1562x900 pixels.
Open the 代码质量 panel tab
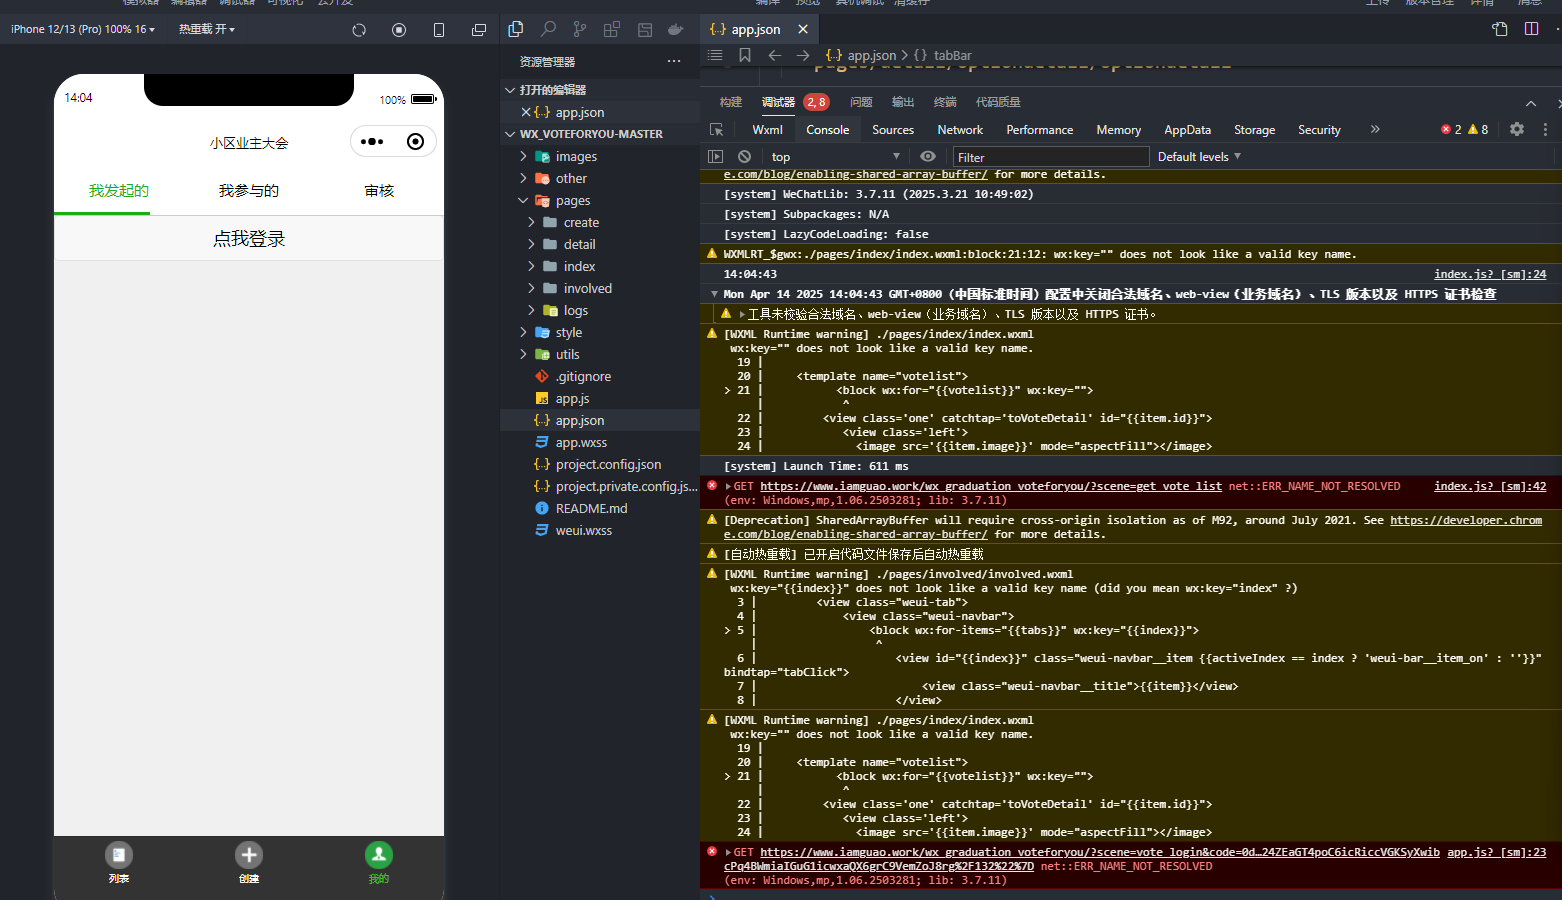998,102
